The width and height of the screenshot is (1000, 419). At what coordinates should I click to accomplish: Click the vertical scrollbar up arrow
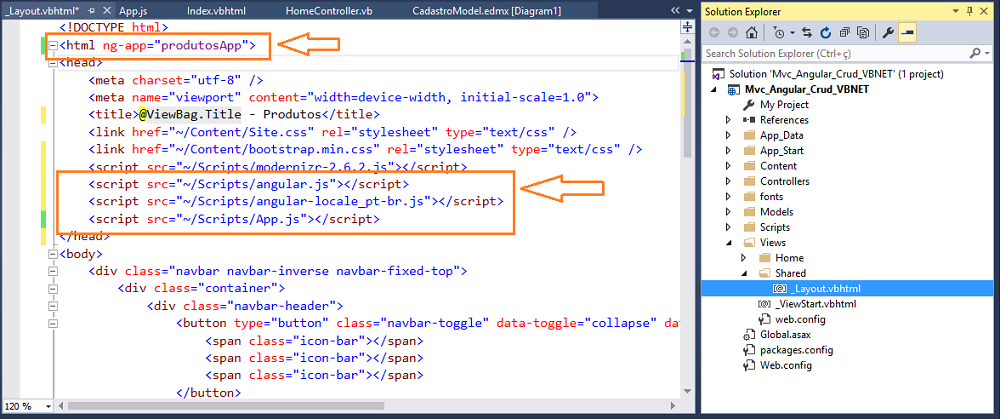(x=688, y=40)
